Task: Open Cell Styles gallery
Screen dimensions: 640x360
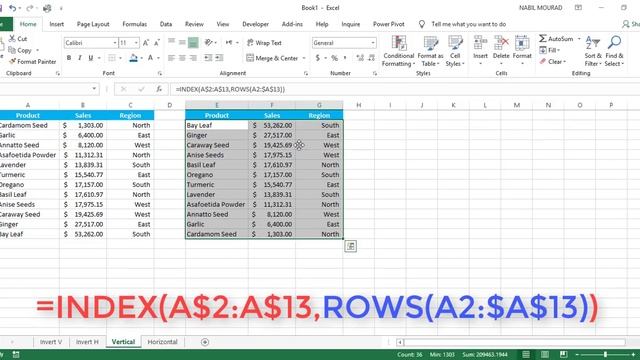Action: click(x=455, y=51)
